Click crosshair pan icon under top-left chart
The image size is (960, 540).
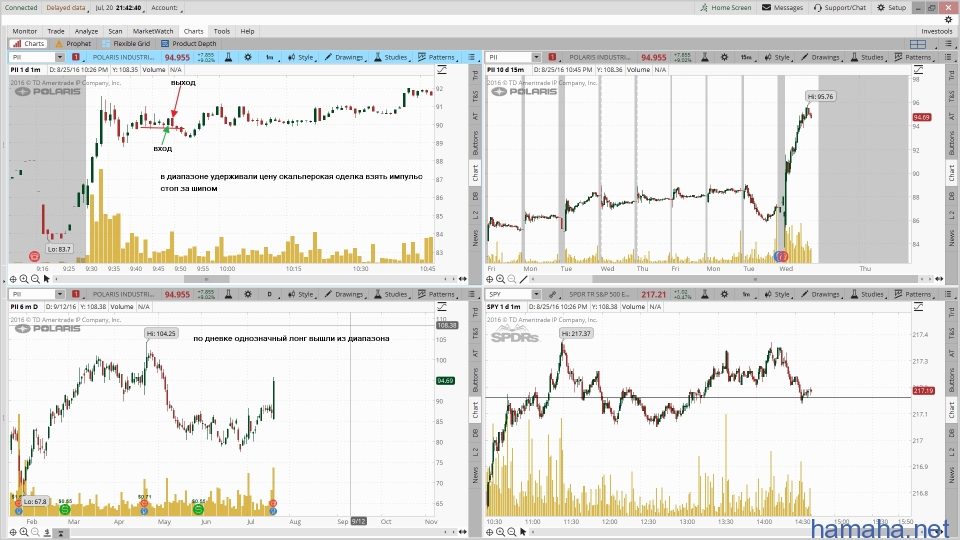[x=12, y=279]
